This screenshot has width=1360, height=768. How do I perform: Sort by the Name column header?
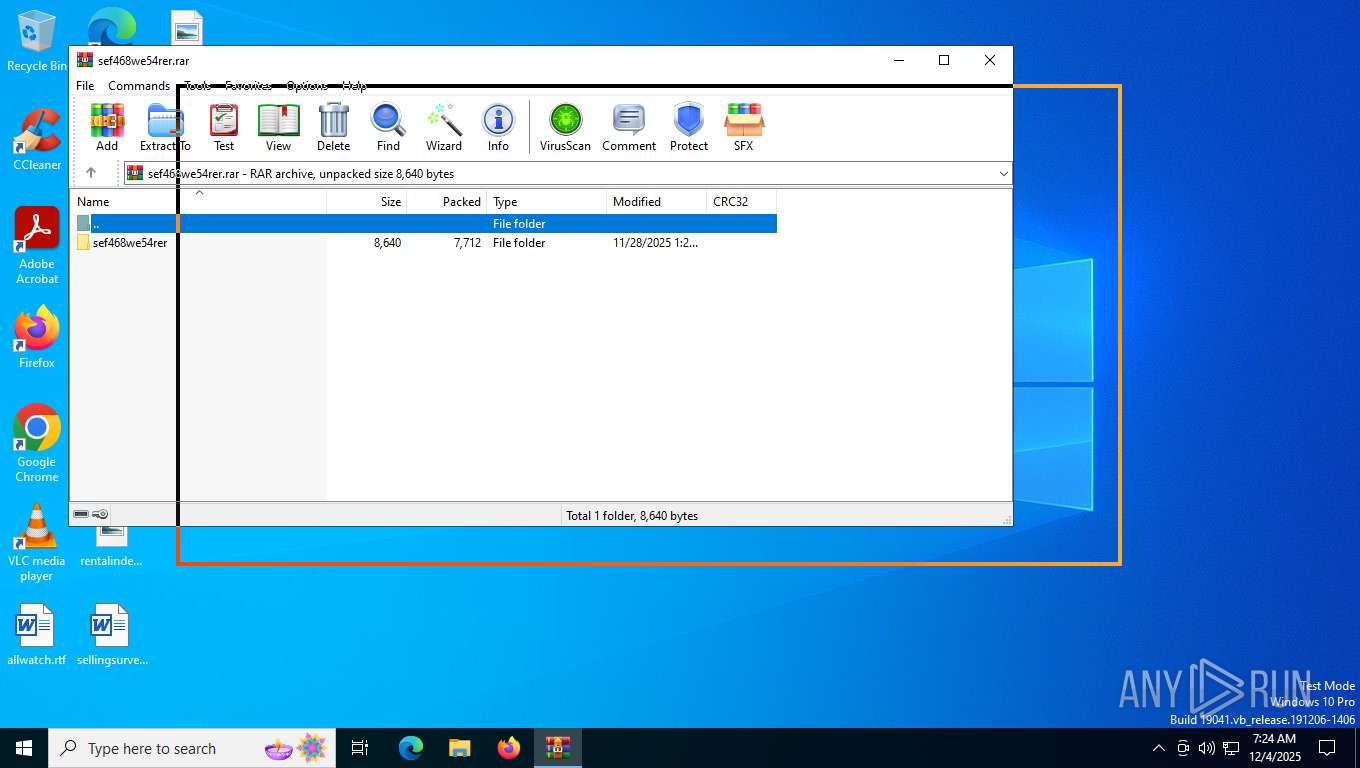tap(198, 201)
